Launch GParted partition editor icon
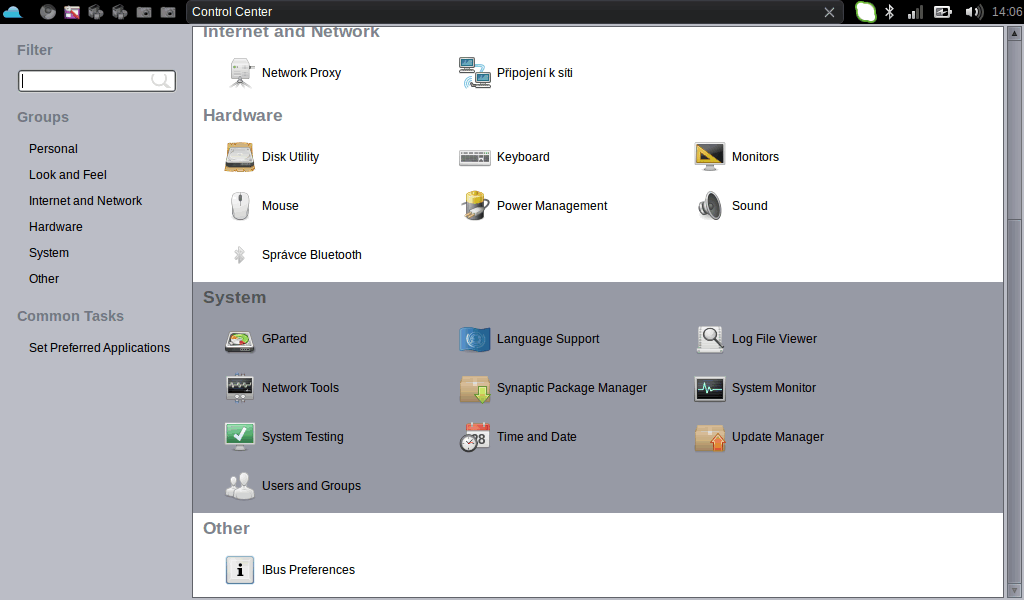 point(240,339)
